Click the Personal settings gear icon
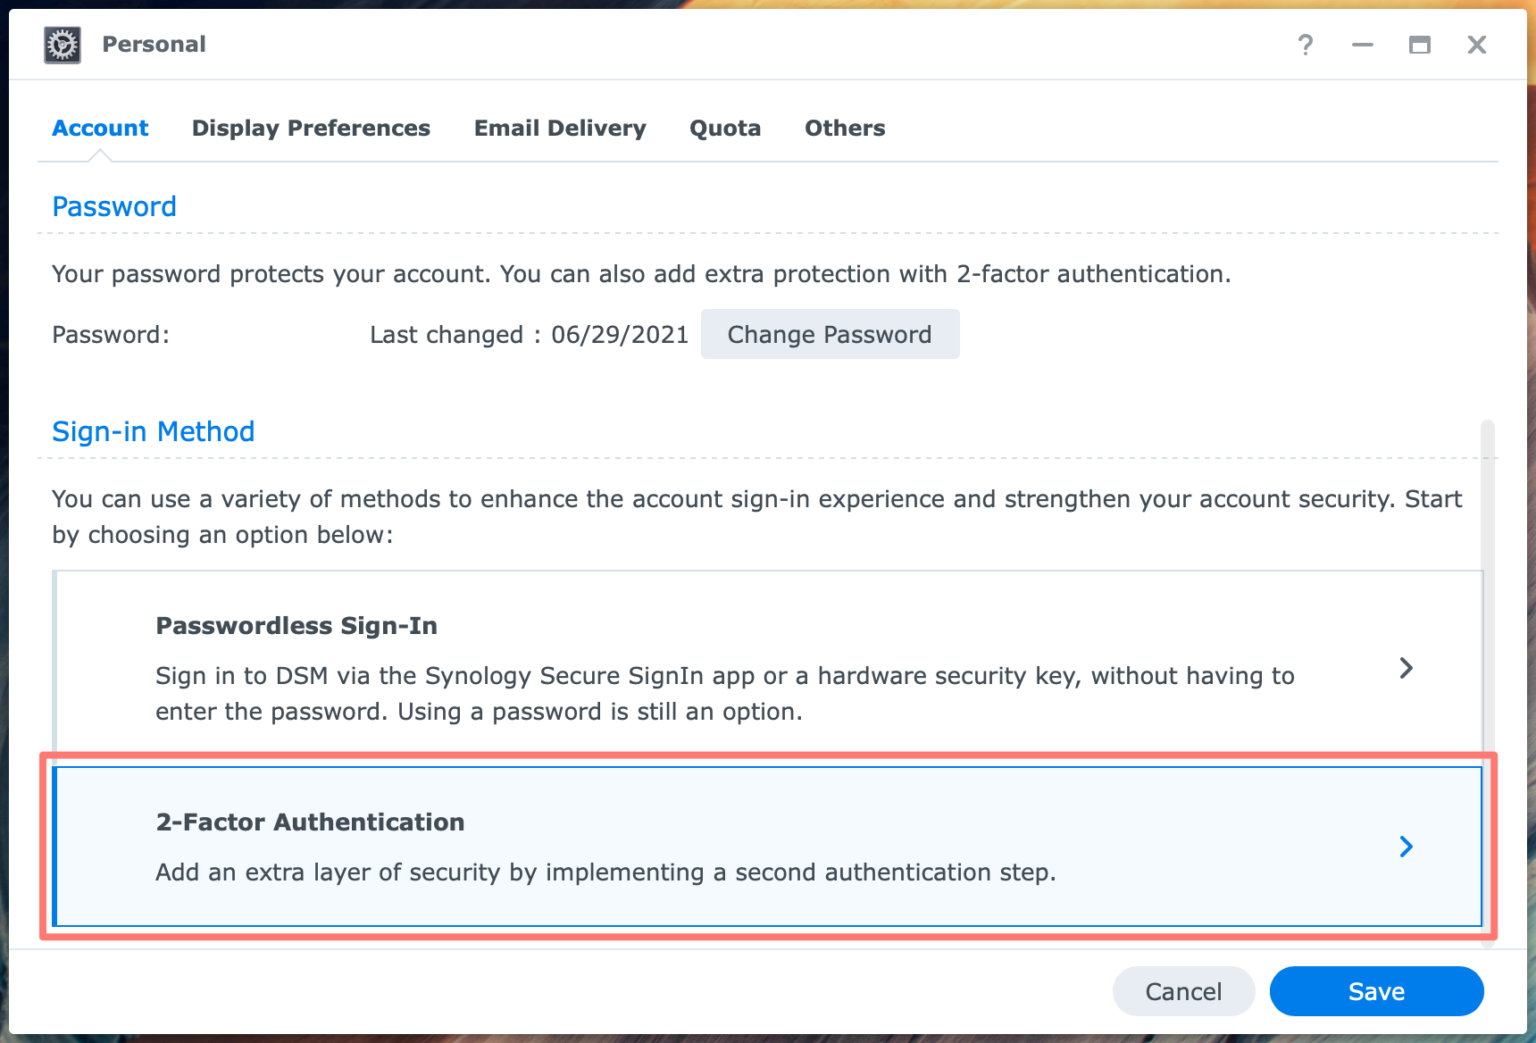Screen dimensions: 1536x1043 62,44
